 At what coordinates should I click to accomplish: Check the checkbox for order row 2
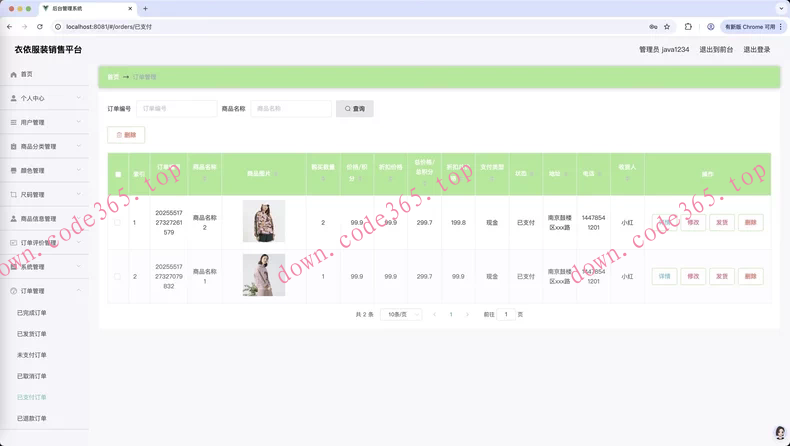pos(117,276)
